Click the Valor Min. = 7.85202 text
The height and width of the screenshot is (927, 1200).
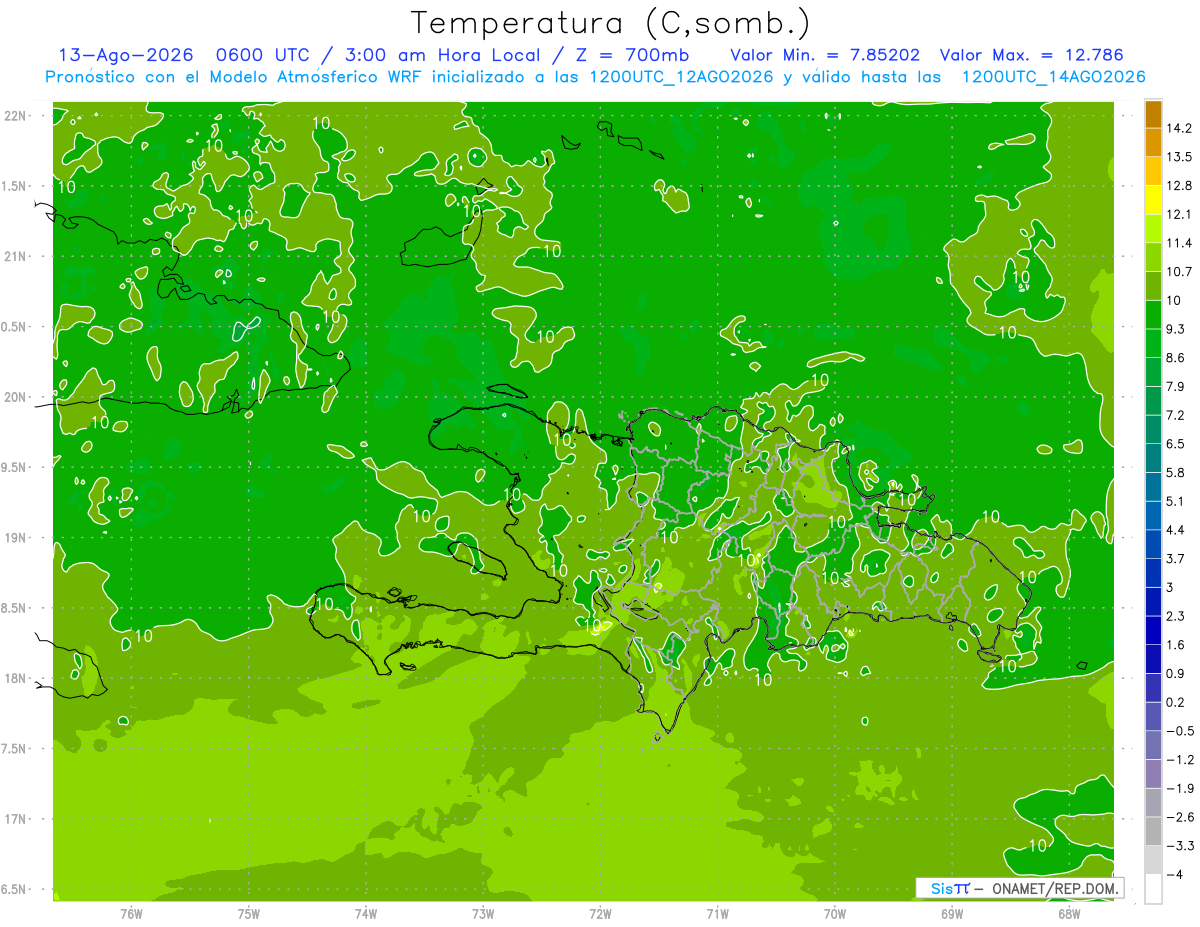click(825, 55)
